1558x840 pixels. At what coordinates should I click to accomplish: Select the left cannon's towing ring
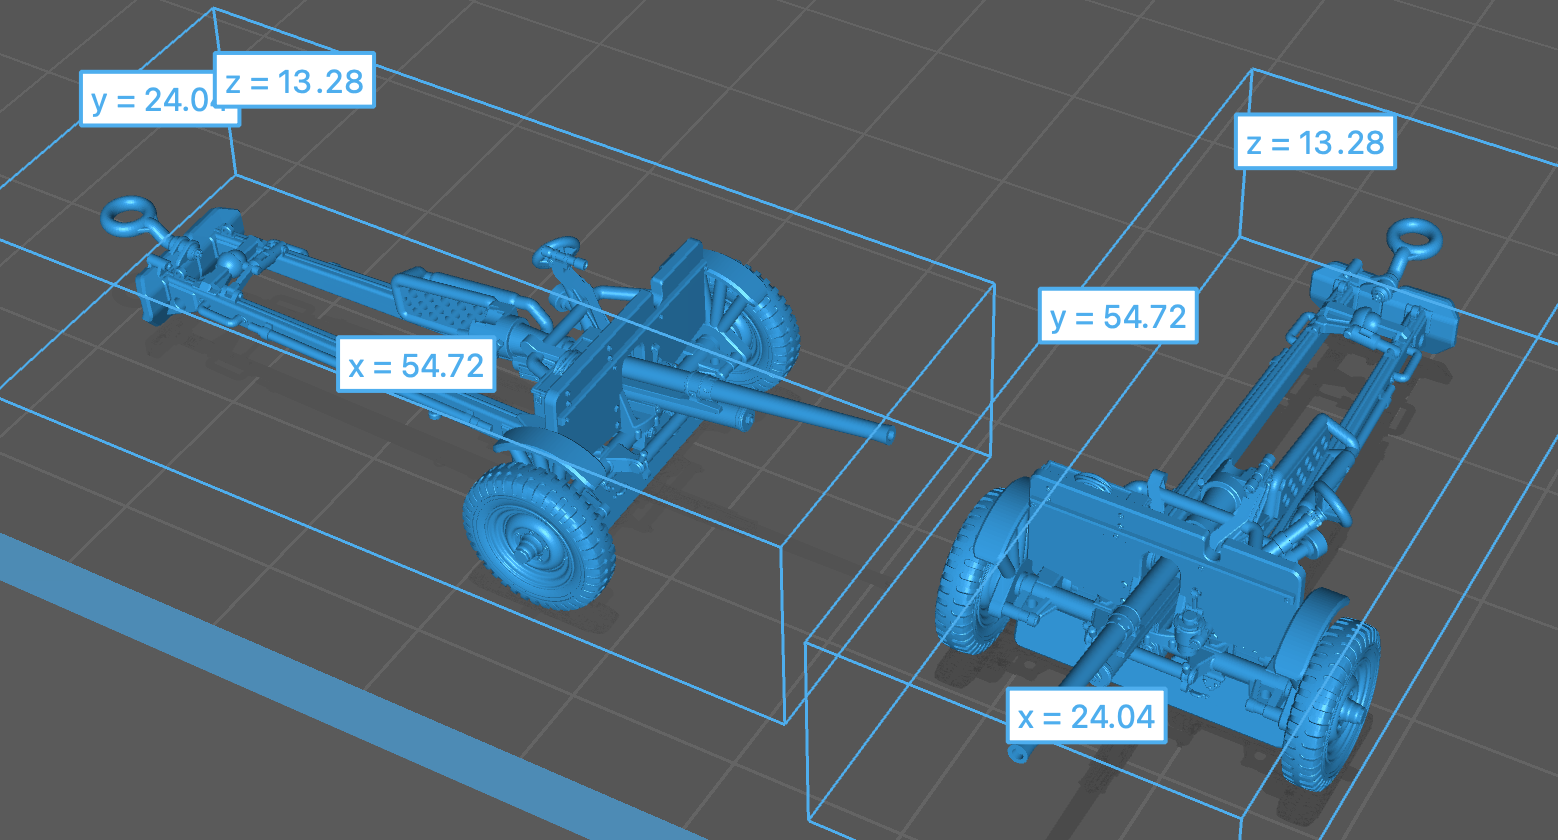128,214
